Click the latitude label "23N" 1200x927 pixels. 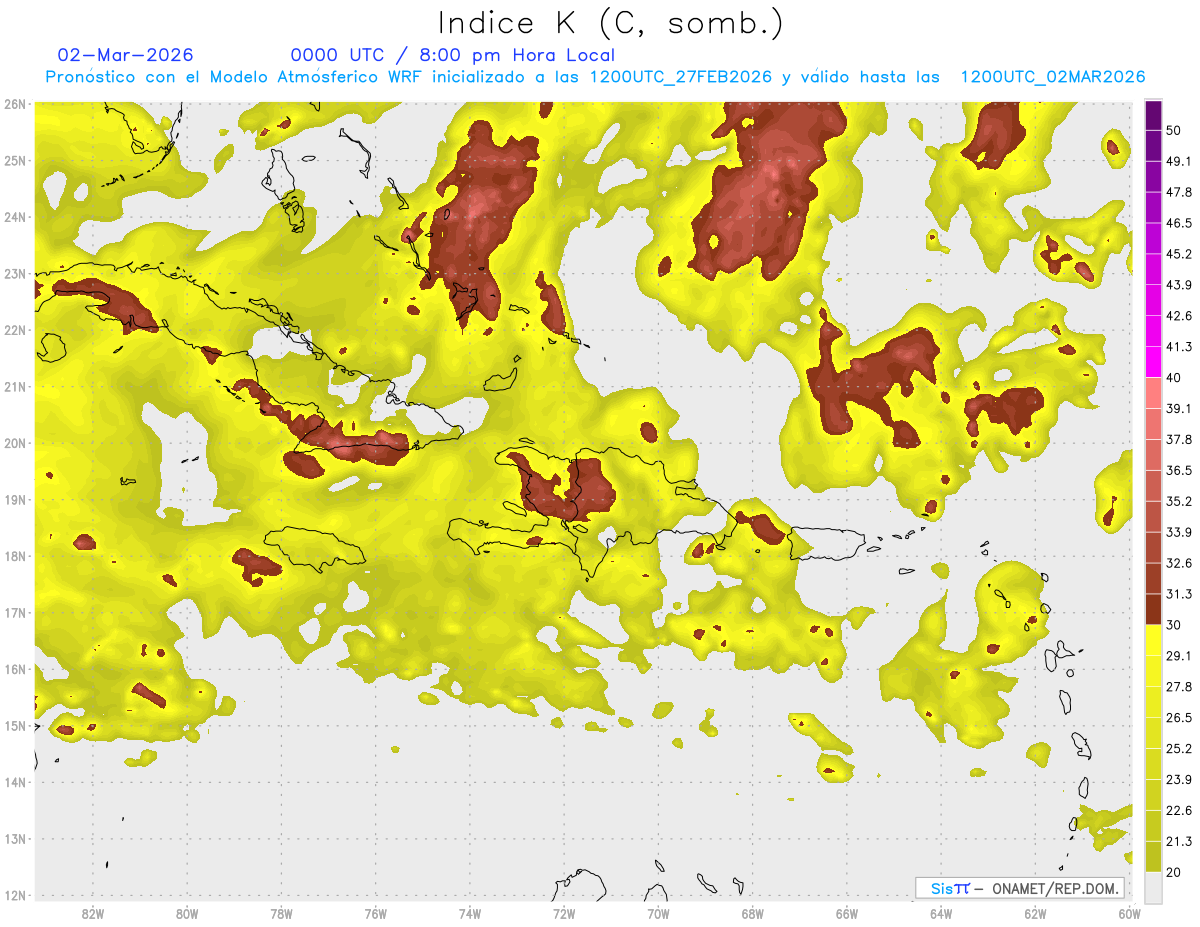pyautogui.click(x=15, y=273)
